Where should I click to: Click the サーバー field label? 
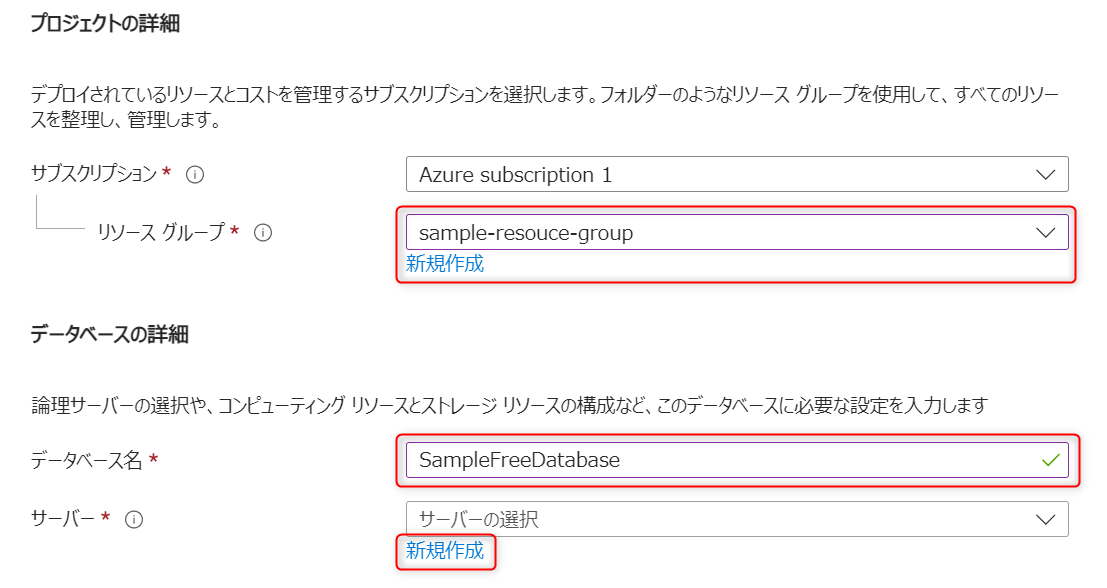[63, 519]
